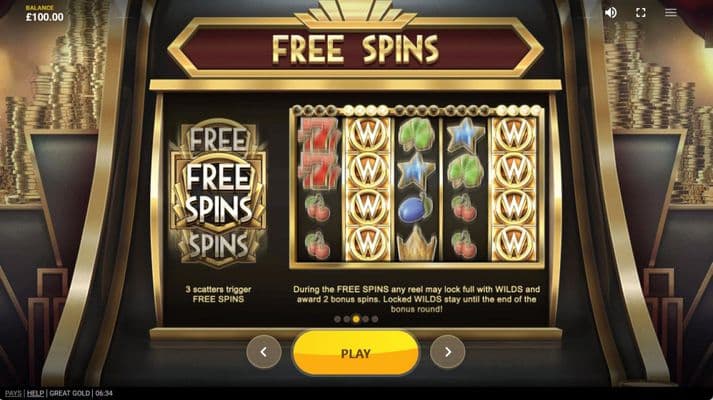
Task: Click the balance amount £100.00
Action: point(45,17)
